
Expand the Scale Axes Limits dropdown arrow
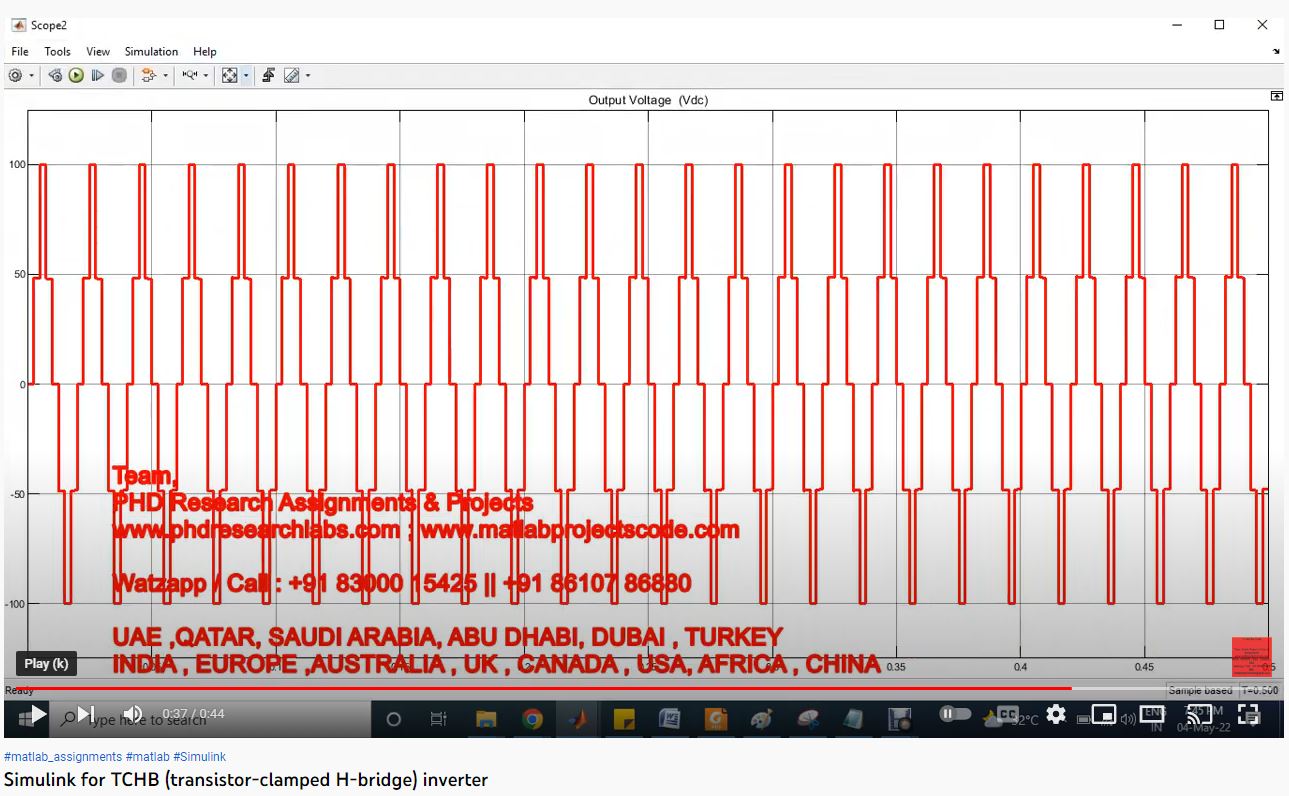tap(246, 75)
